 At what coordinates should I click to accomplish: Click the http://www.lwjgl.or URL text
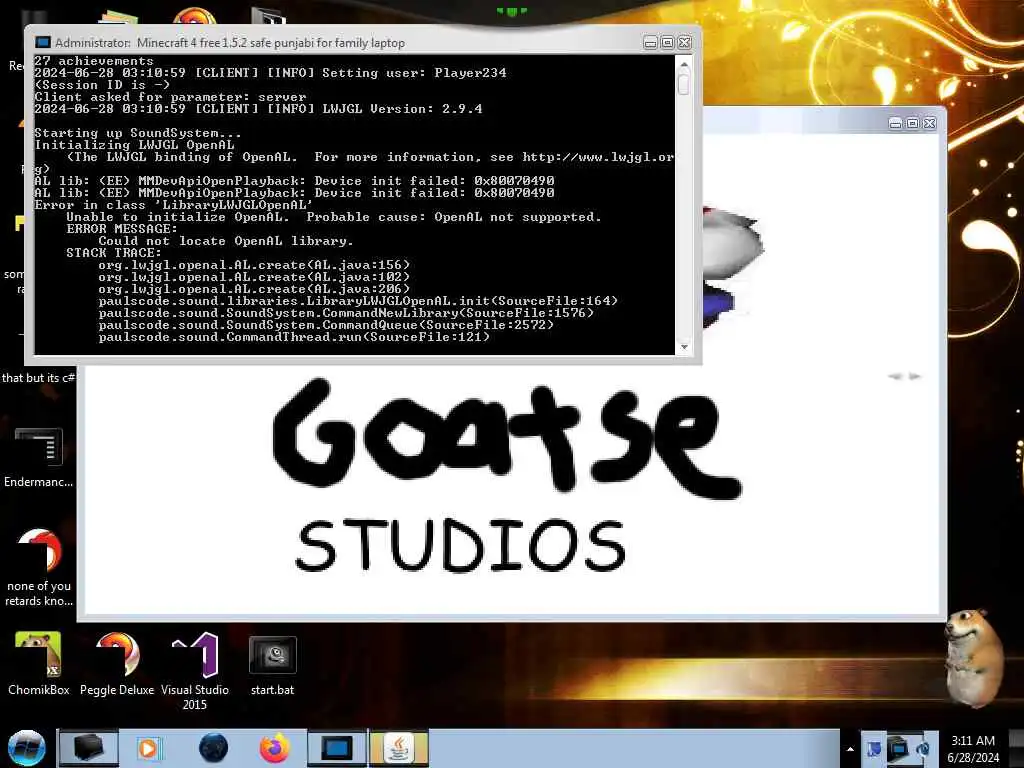(598, 157)
